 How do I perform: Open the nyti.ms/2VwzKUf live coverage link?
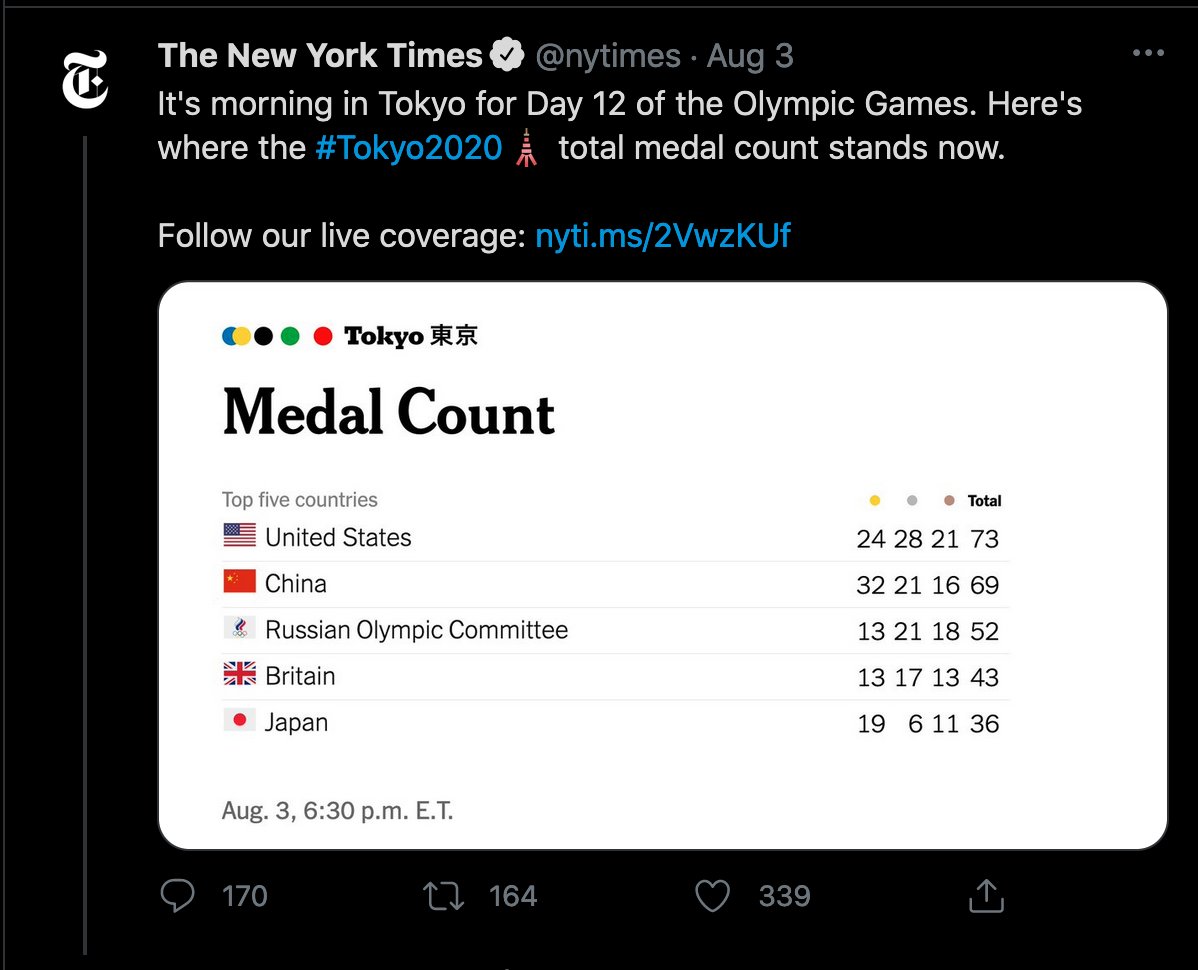coord(662,235)
